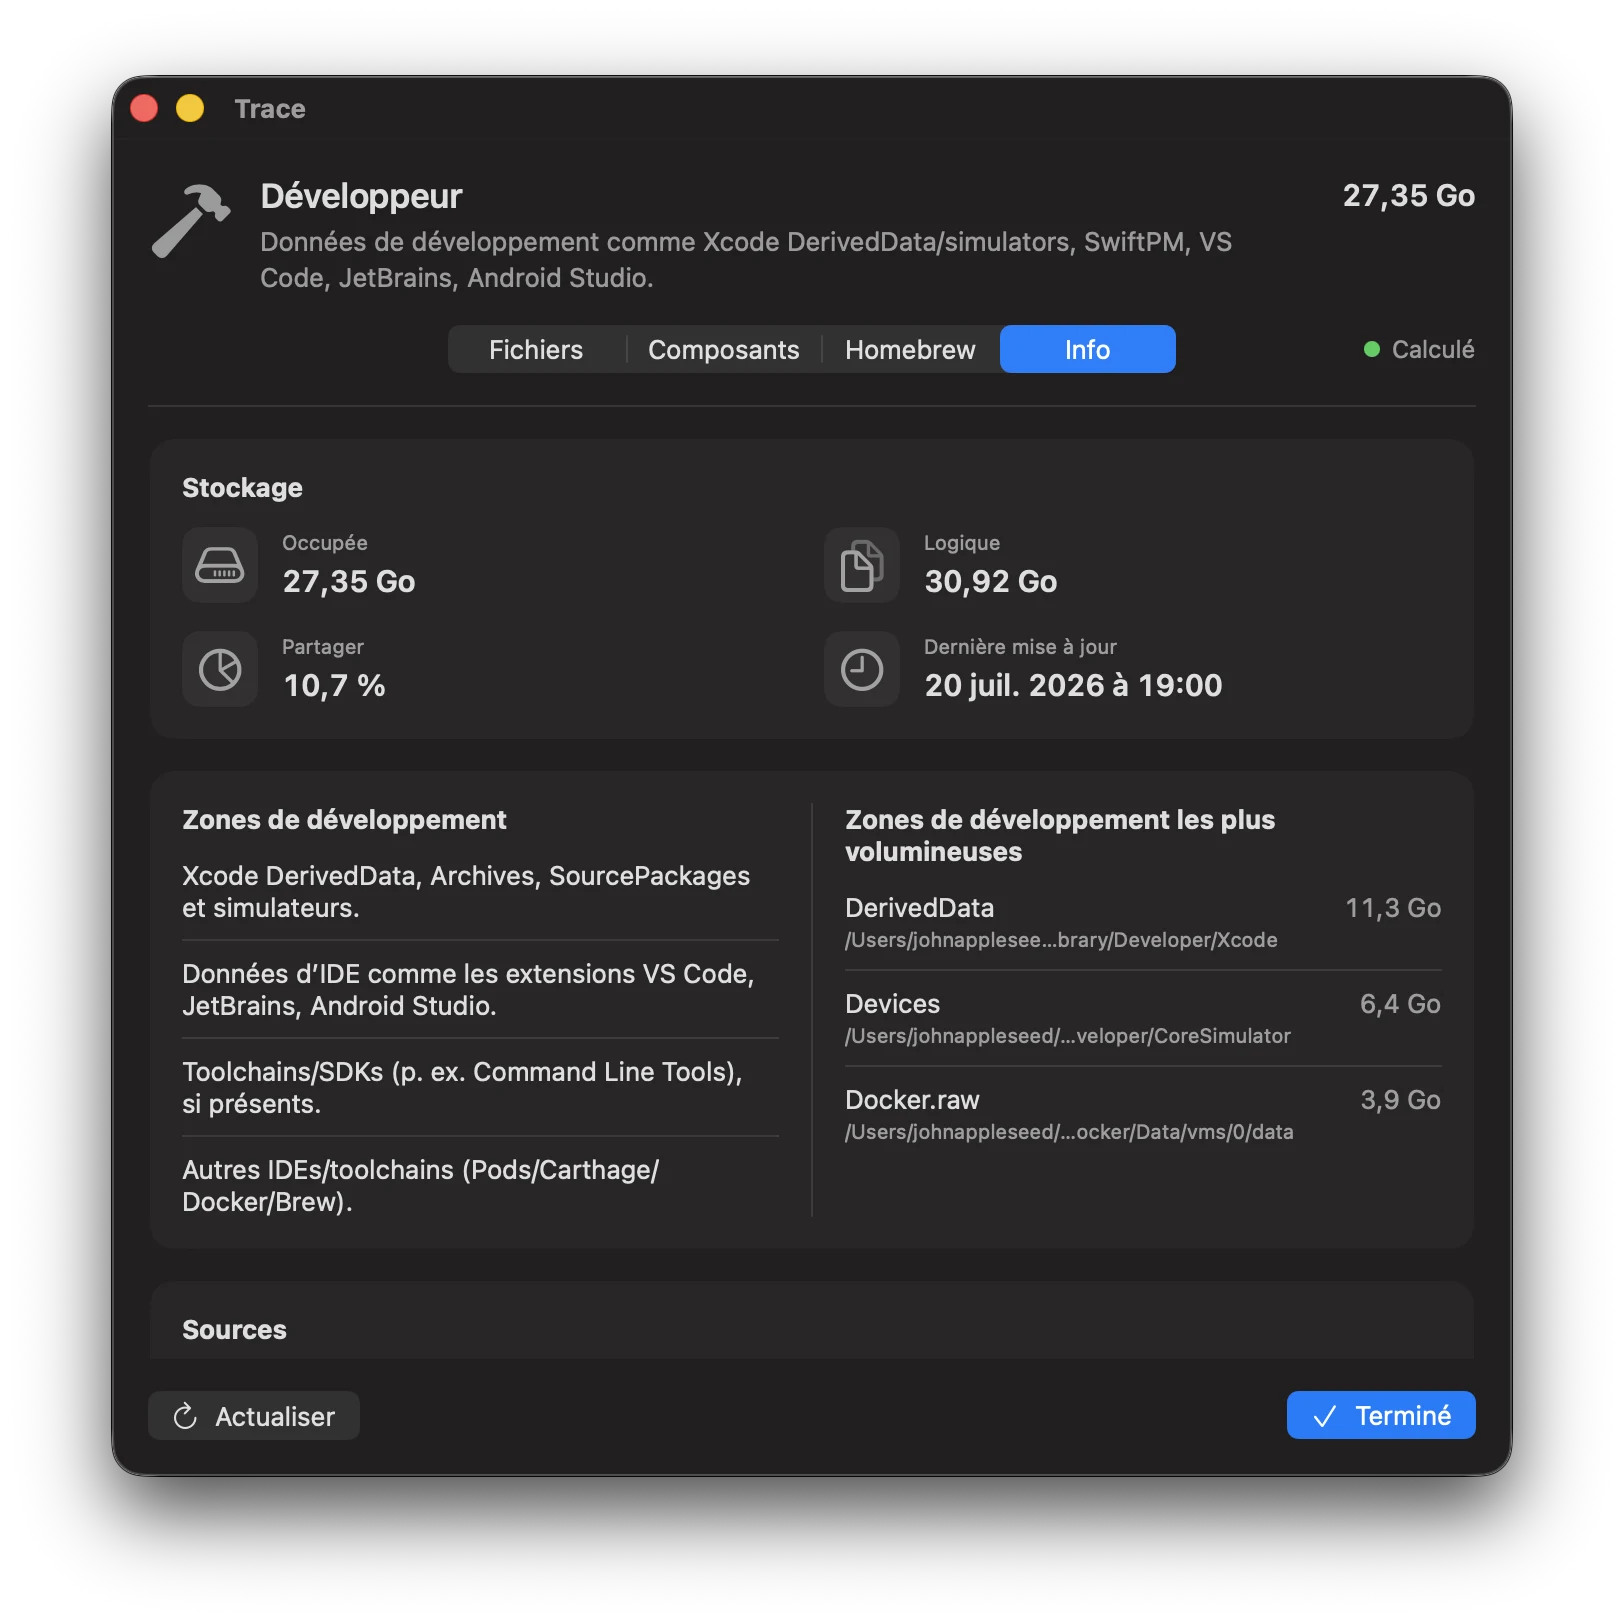Image resolution: width=1624 pixels, height=1624 pixels.
Task: Click the documents icon beside Logique
Action: point(862,565)
